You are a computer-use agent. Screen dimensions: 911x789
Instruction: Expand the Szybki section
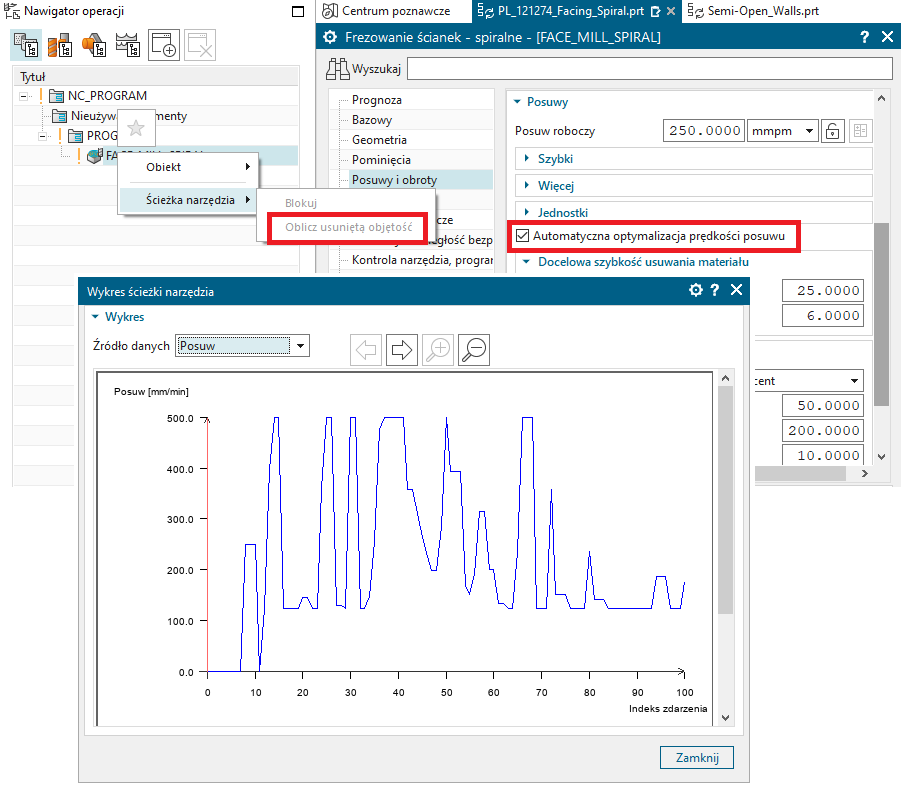[x=526, y=158]
